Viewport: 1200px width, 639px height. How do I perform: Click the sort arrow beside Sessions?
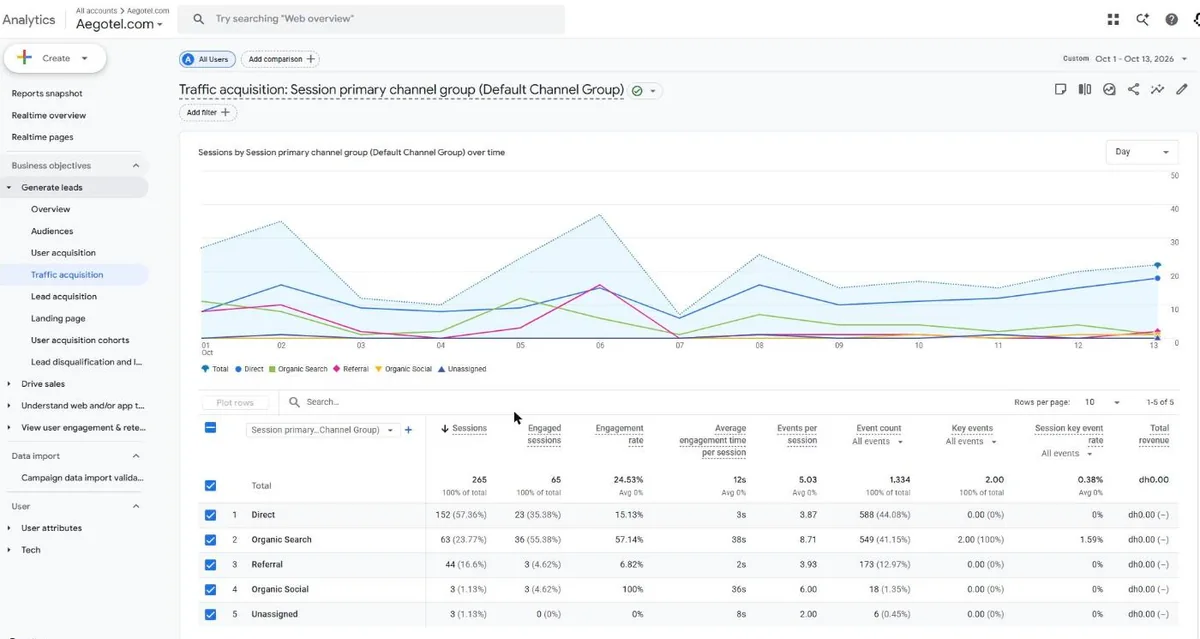click(x=445, y=429)
